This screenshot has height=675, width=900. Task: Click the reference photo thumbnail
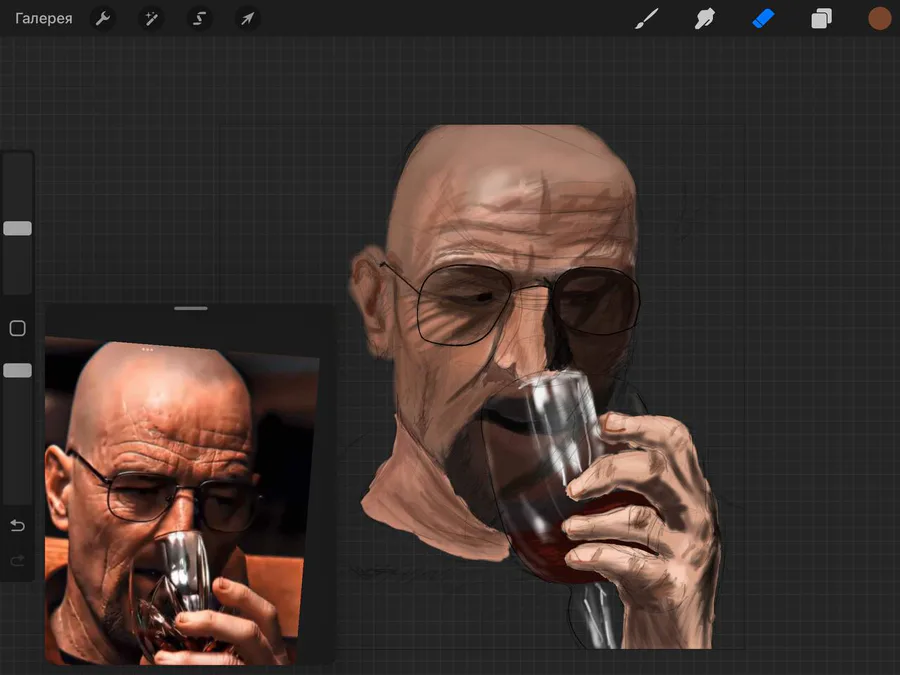pos(183,503)
